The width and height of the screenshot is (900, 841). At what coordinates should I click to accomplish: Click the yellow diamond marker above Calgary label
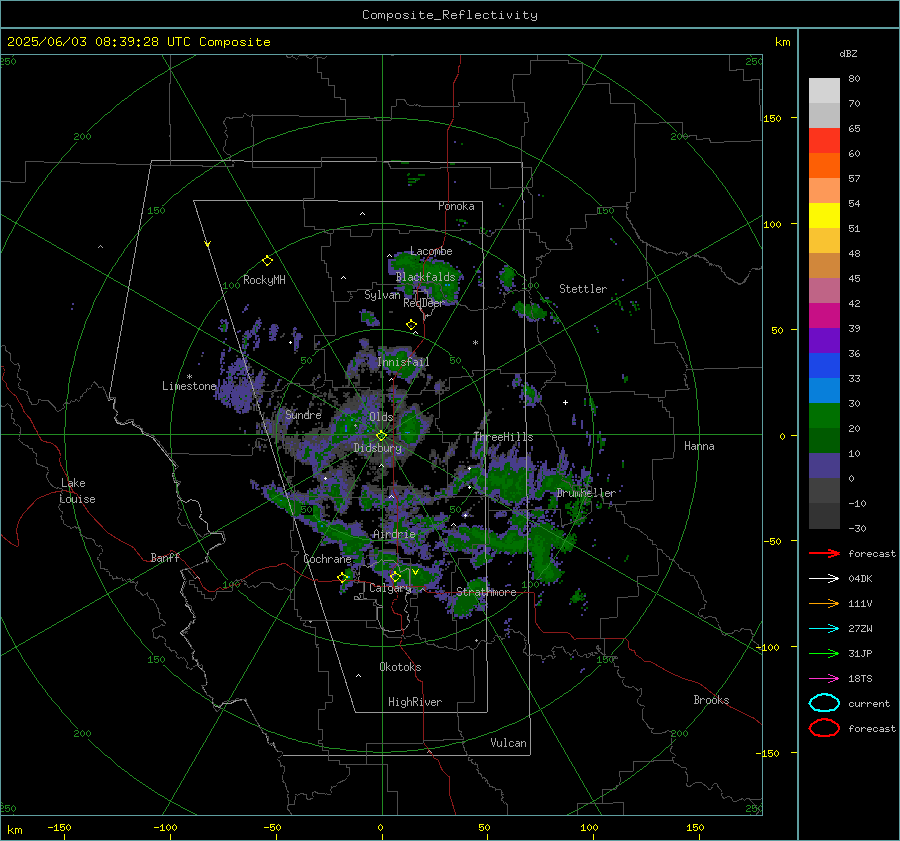click(x=395, y=576)
